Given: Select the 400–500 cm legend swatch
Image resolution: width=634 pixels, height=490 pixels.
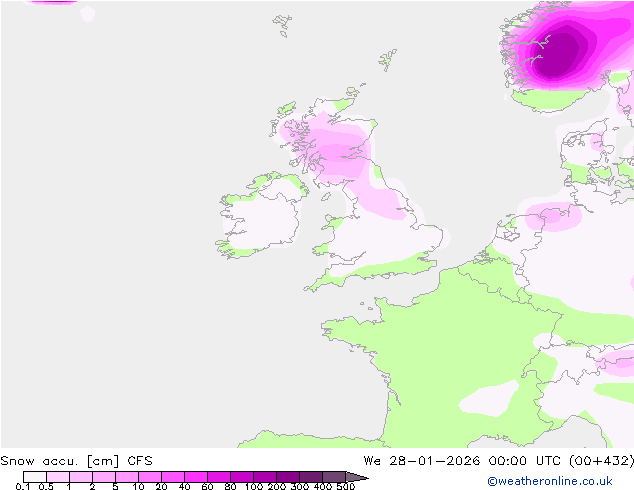Looking at the screenshot, I should [334, 477].
